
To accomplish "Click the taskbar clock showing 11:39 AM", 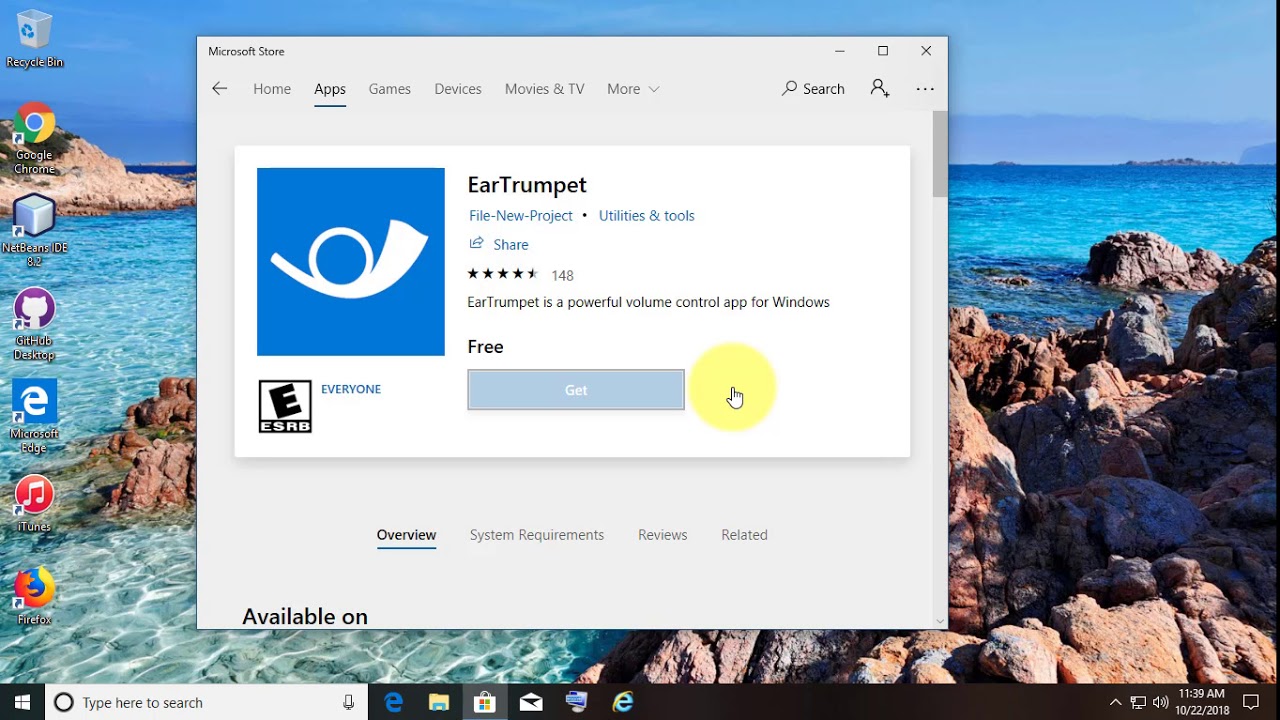I will click(1202, 702).
